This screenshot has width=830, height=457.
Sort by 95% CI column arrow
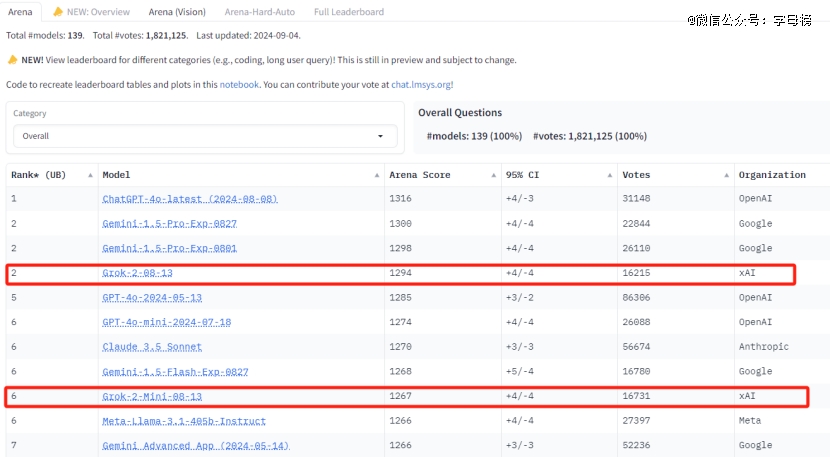tap(609, 175)
